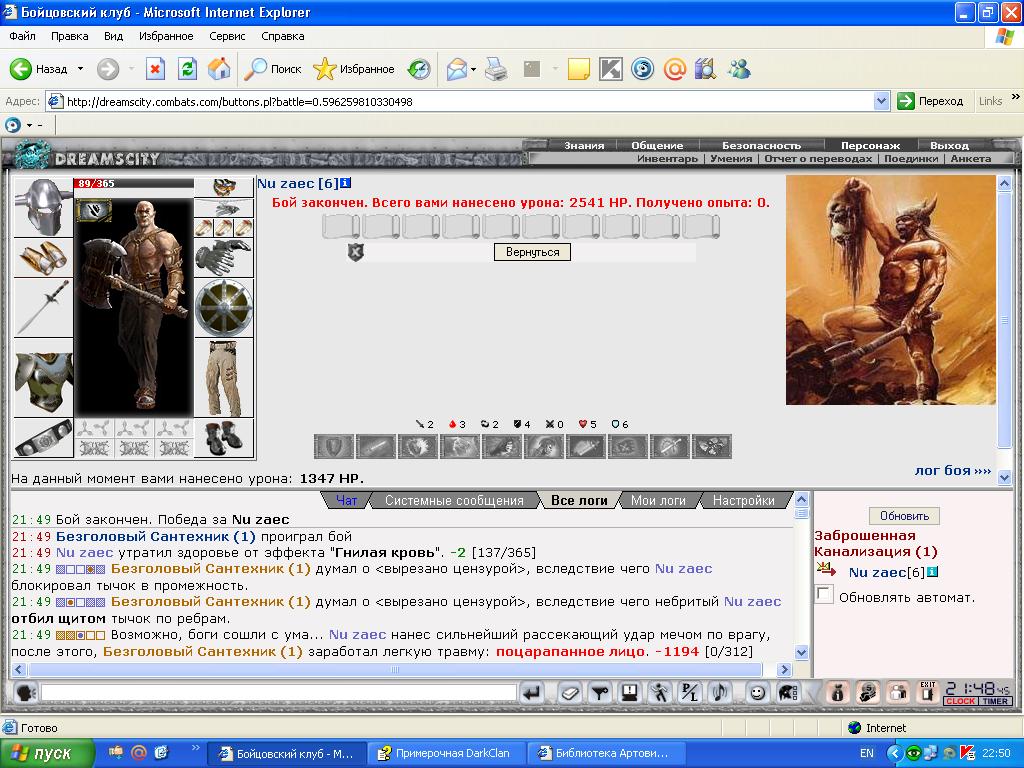This screenshot has width=1024, height=768.
Task: Click the Windows пуск Start button
Action: point(46,753)
